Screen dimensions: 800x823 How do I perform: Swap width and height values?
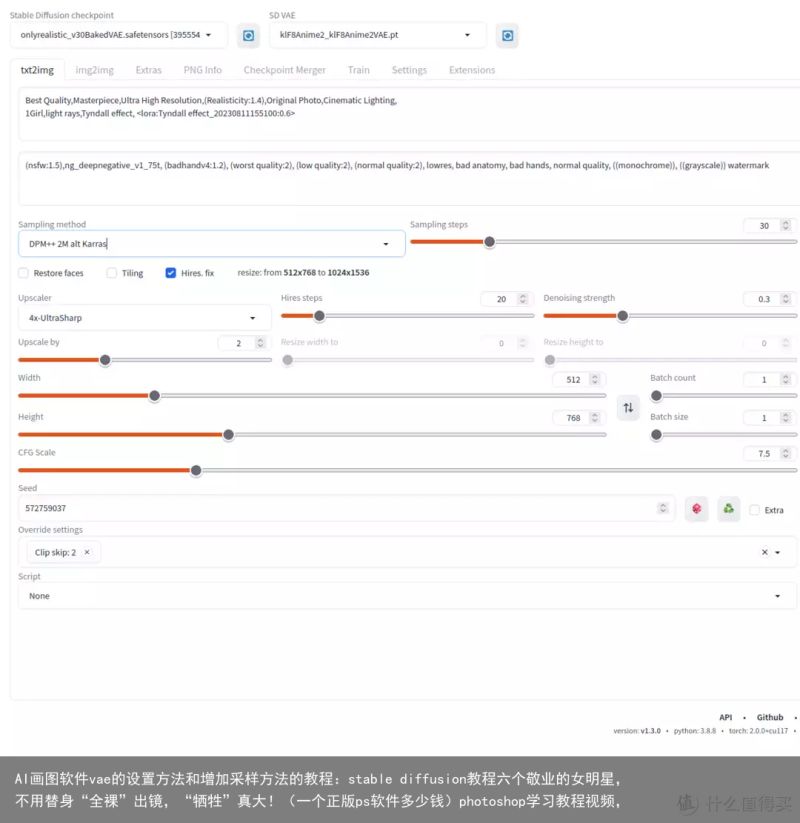point(628,407)
